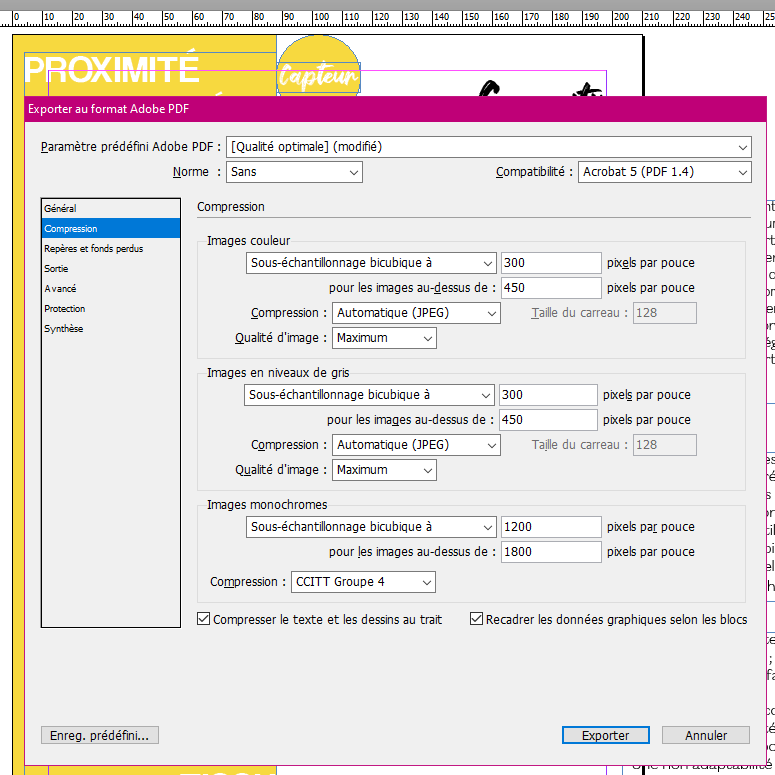The width and height of the screenshot is (775, 775).
Task: Open the Norme dropdown
Action: 294,172
